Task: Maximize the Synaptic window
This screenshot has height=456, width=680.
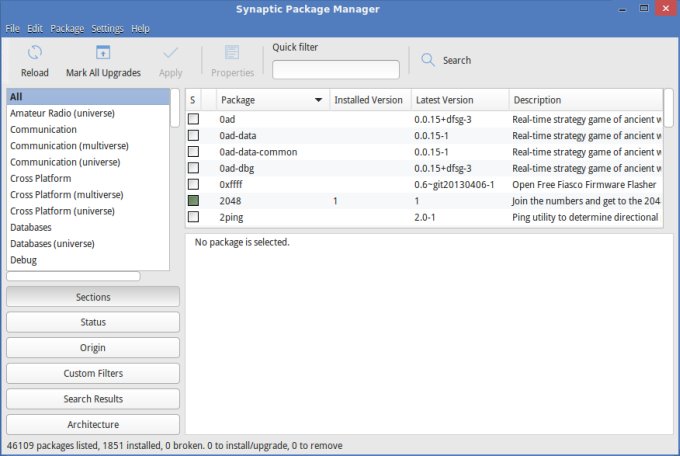Action: (x=644, y=10)
